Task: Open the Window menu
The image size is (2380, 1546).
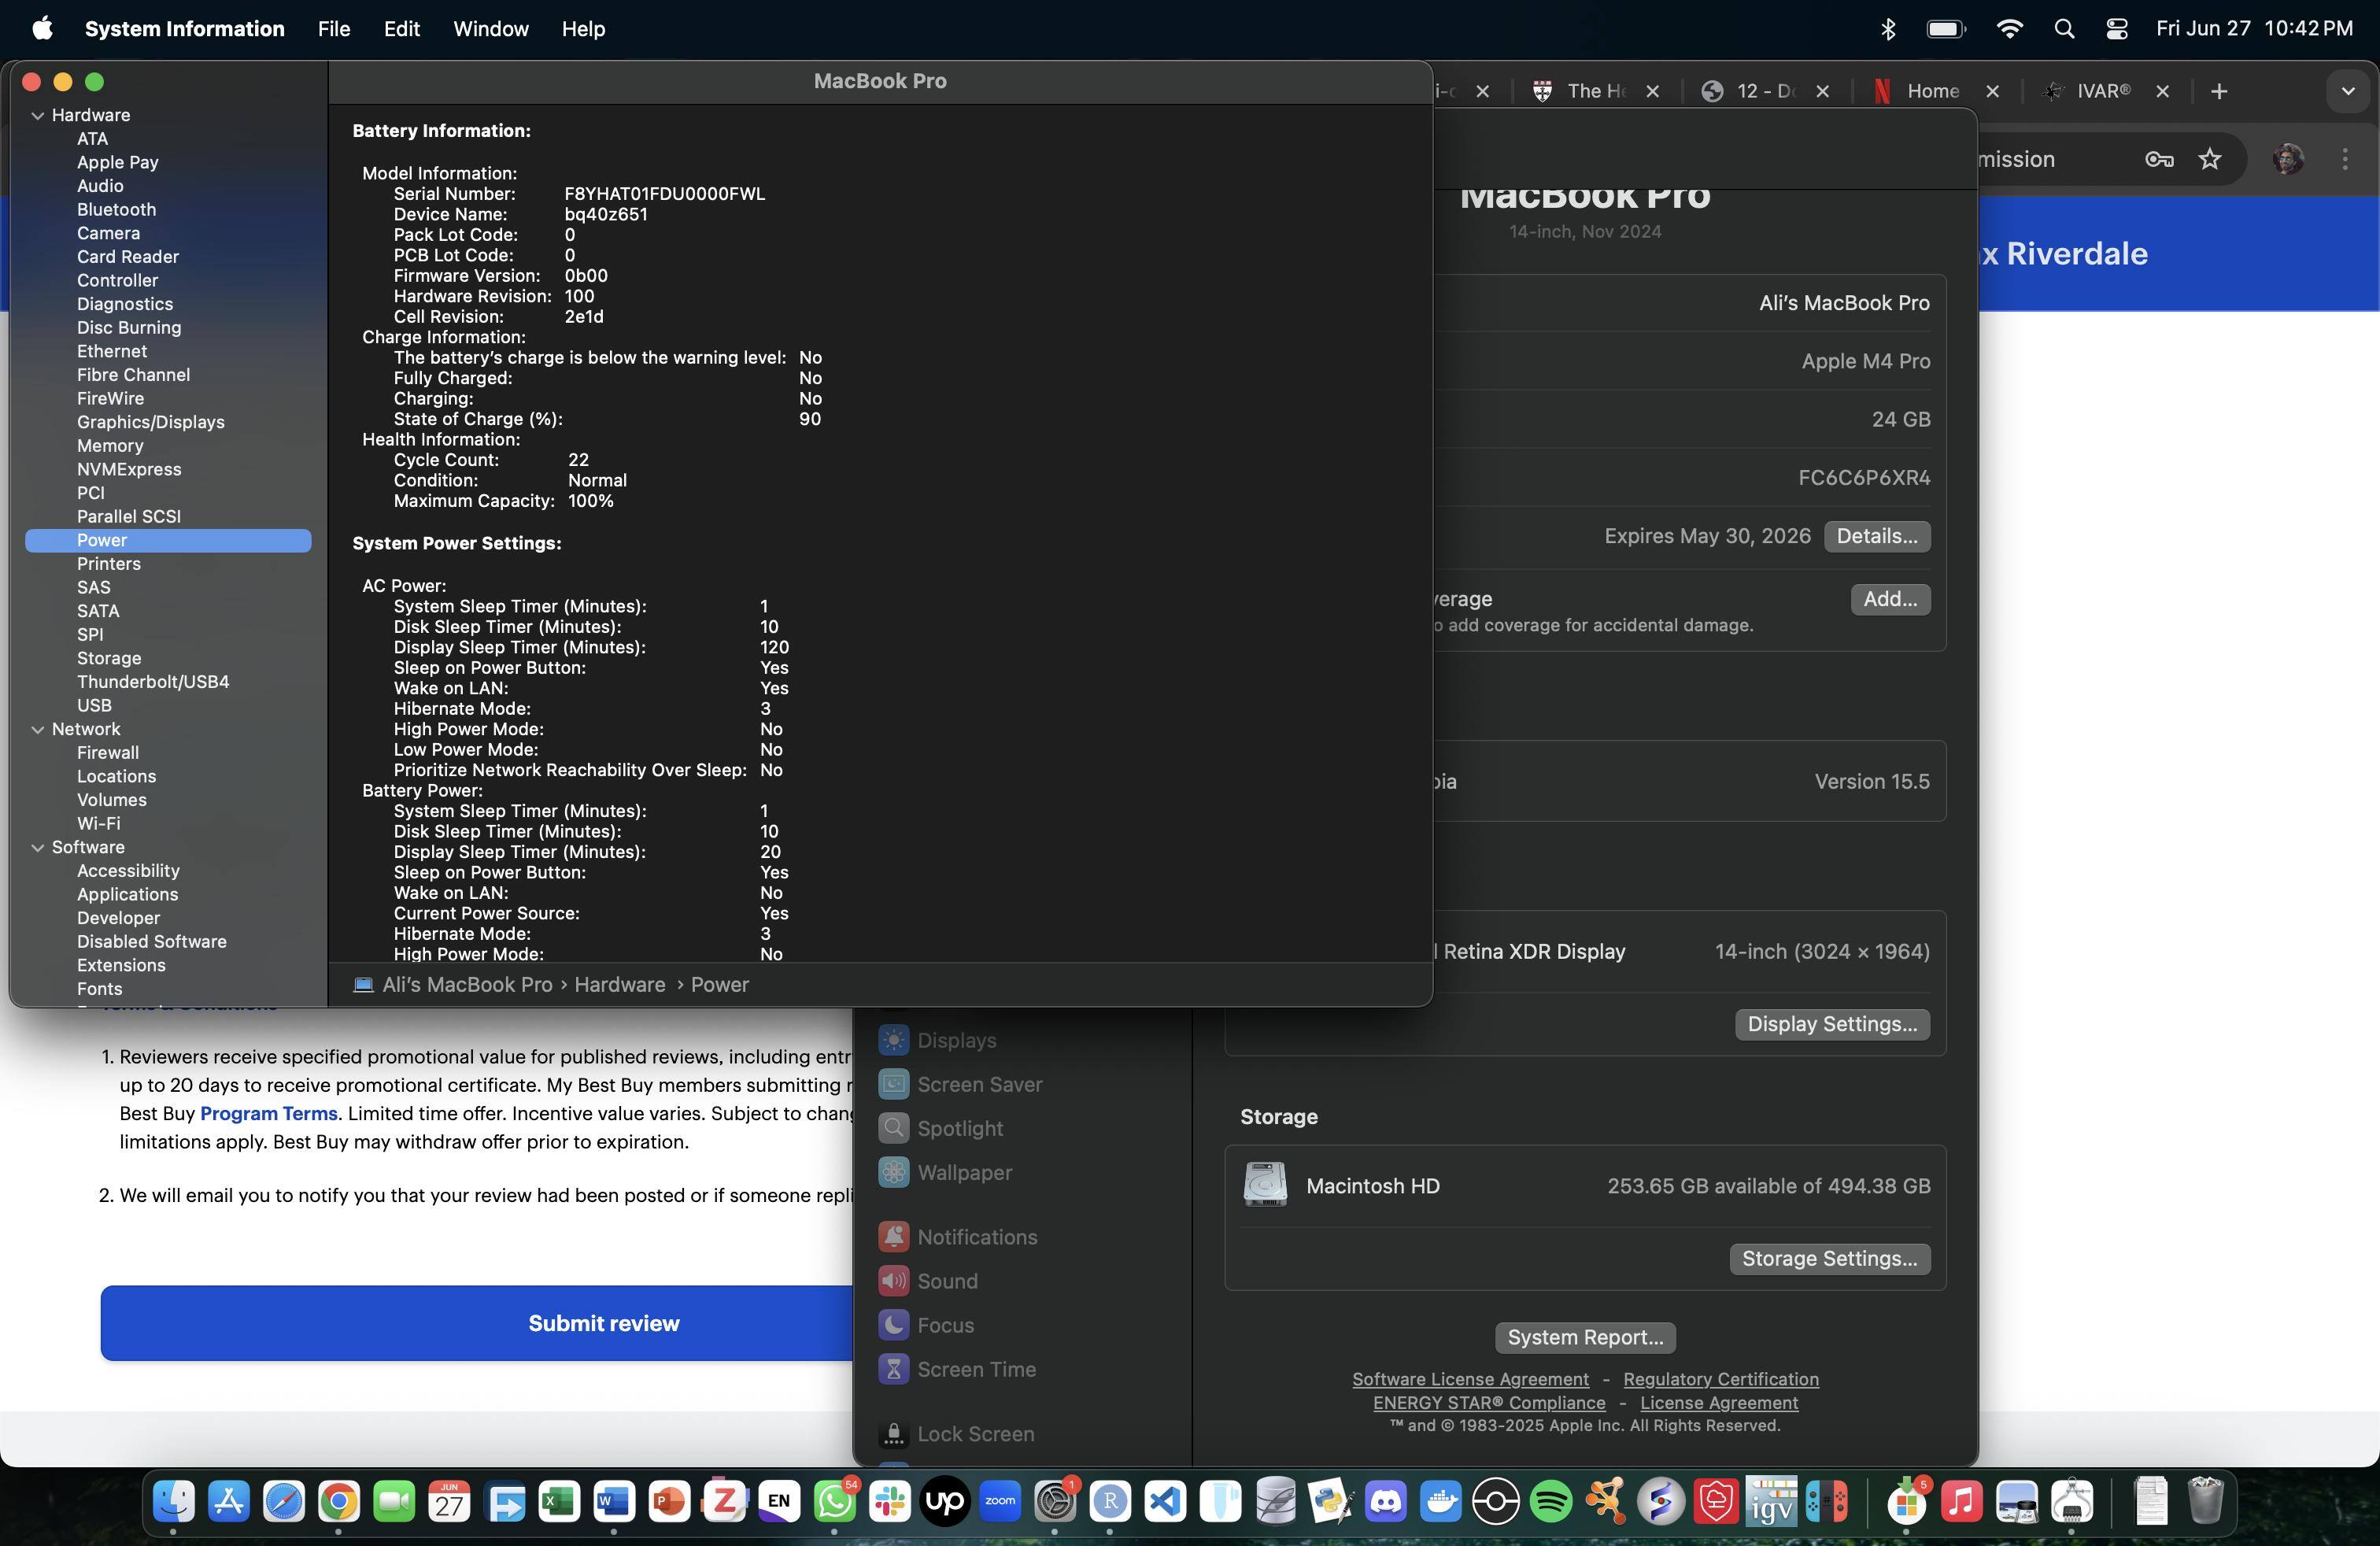Action: tap(490, 29)
